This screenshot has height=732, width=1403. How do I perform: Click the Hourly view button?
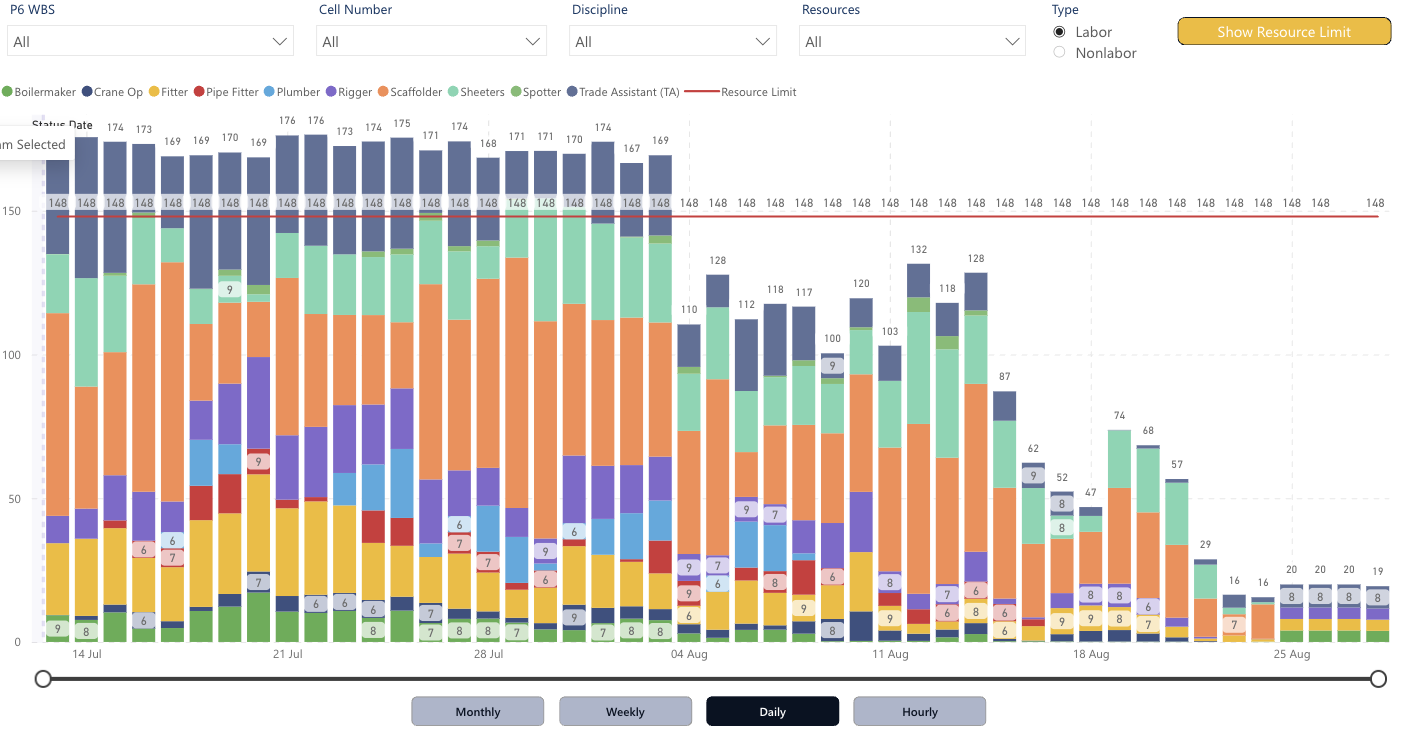pyautogui.click(x=919, y=712)
